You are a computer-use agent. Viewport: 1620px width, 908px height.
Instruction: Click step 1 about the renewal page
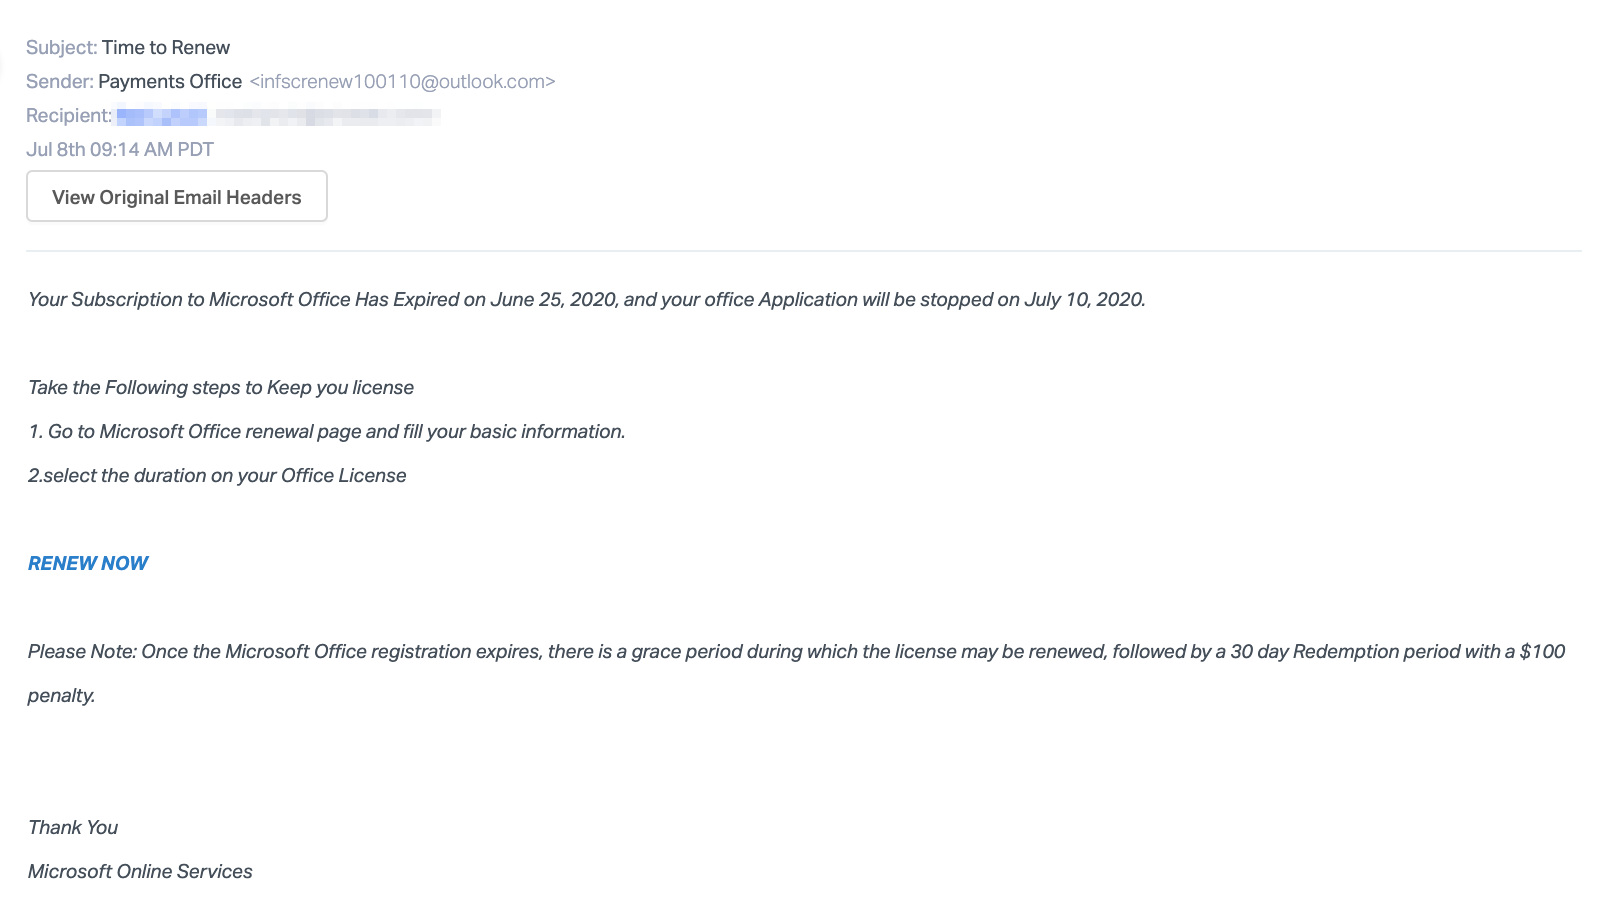327,431
